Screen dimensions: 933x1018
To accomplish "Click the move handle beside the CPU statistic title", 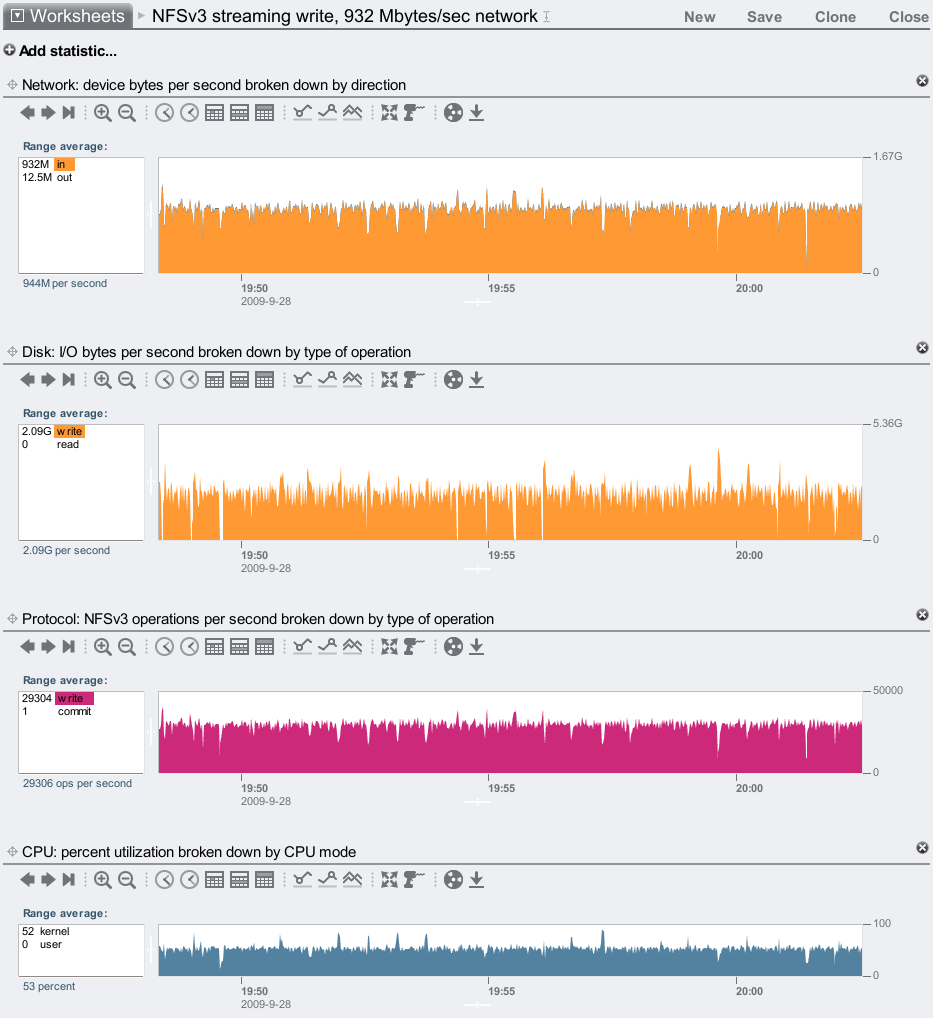I will 12,852.
